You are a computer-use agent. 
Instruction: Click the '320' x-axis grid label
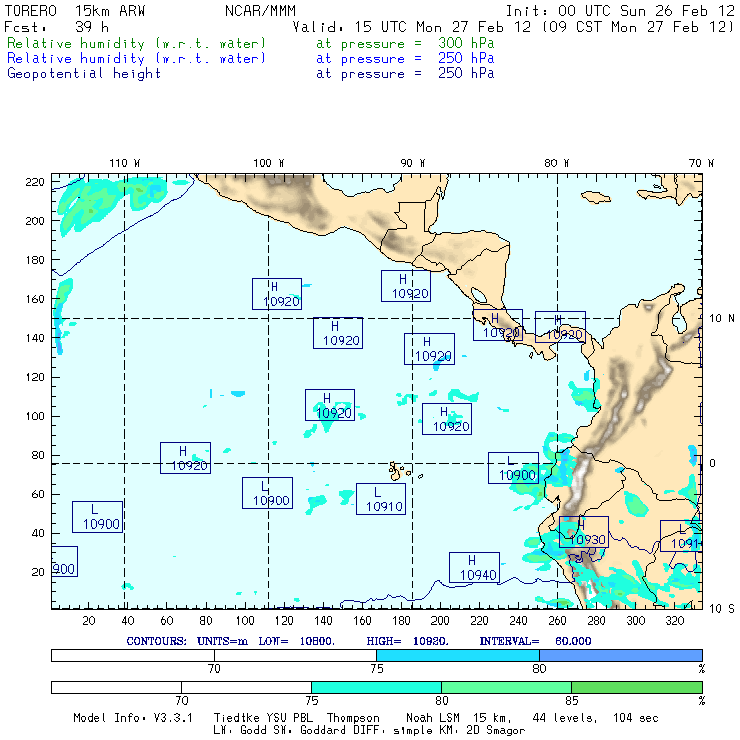click(x=675, y=621)
